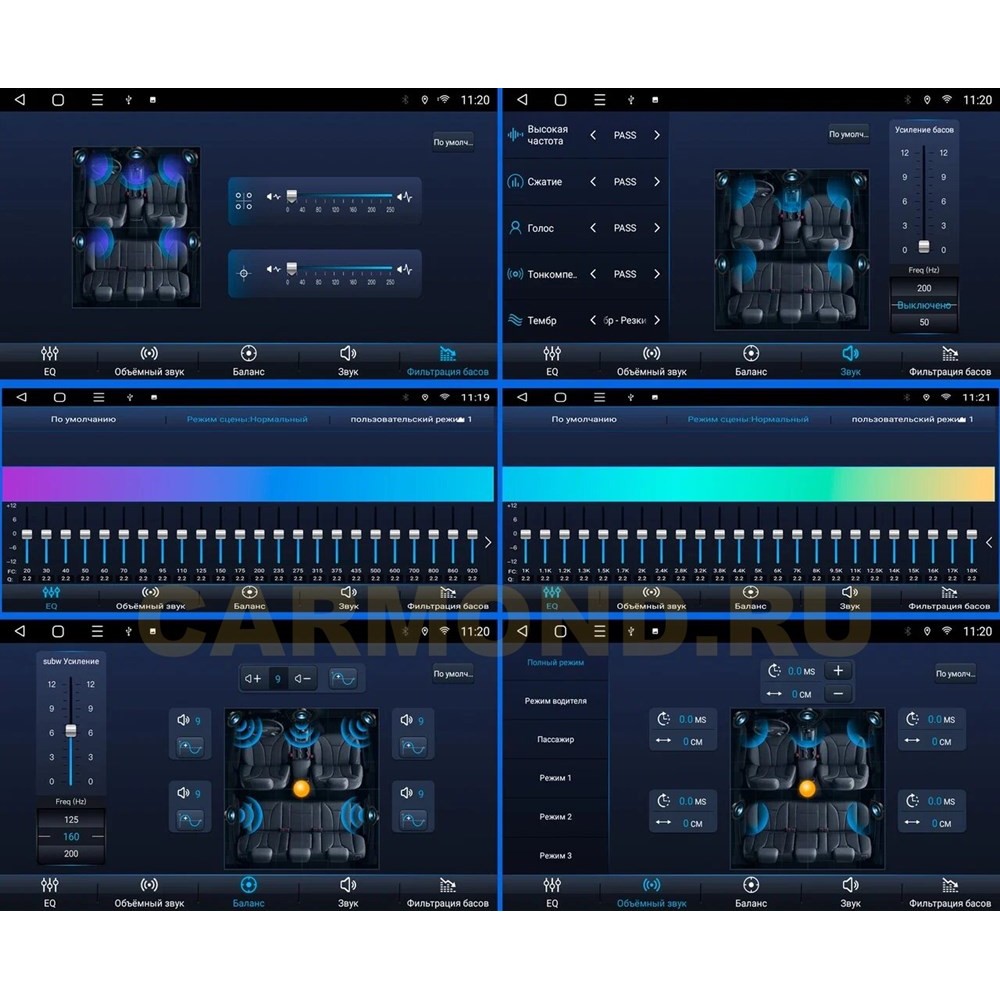This screenshot has height=1000, width=1000.
Task: Tap the Тембр wave icon
Action: 515,320
